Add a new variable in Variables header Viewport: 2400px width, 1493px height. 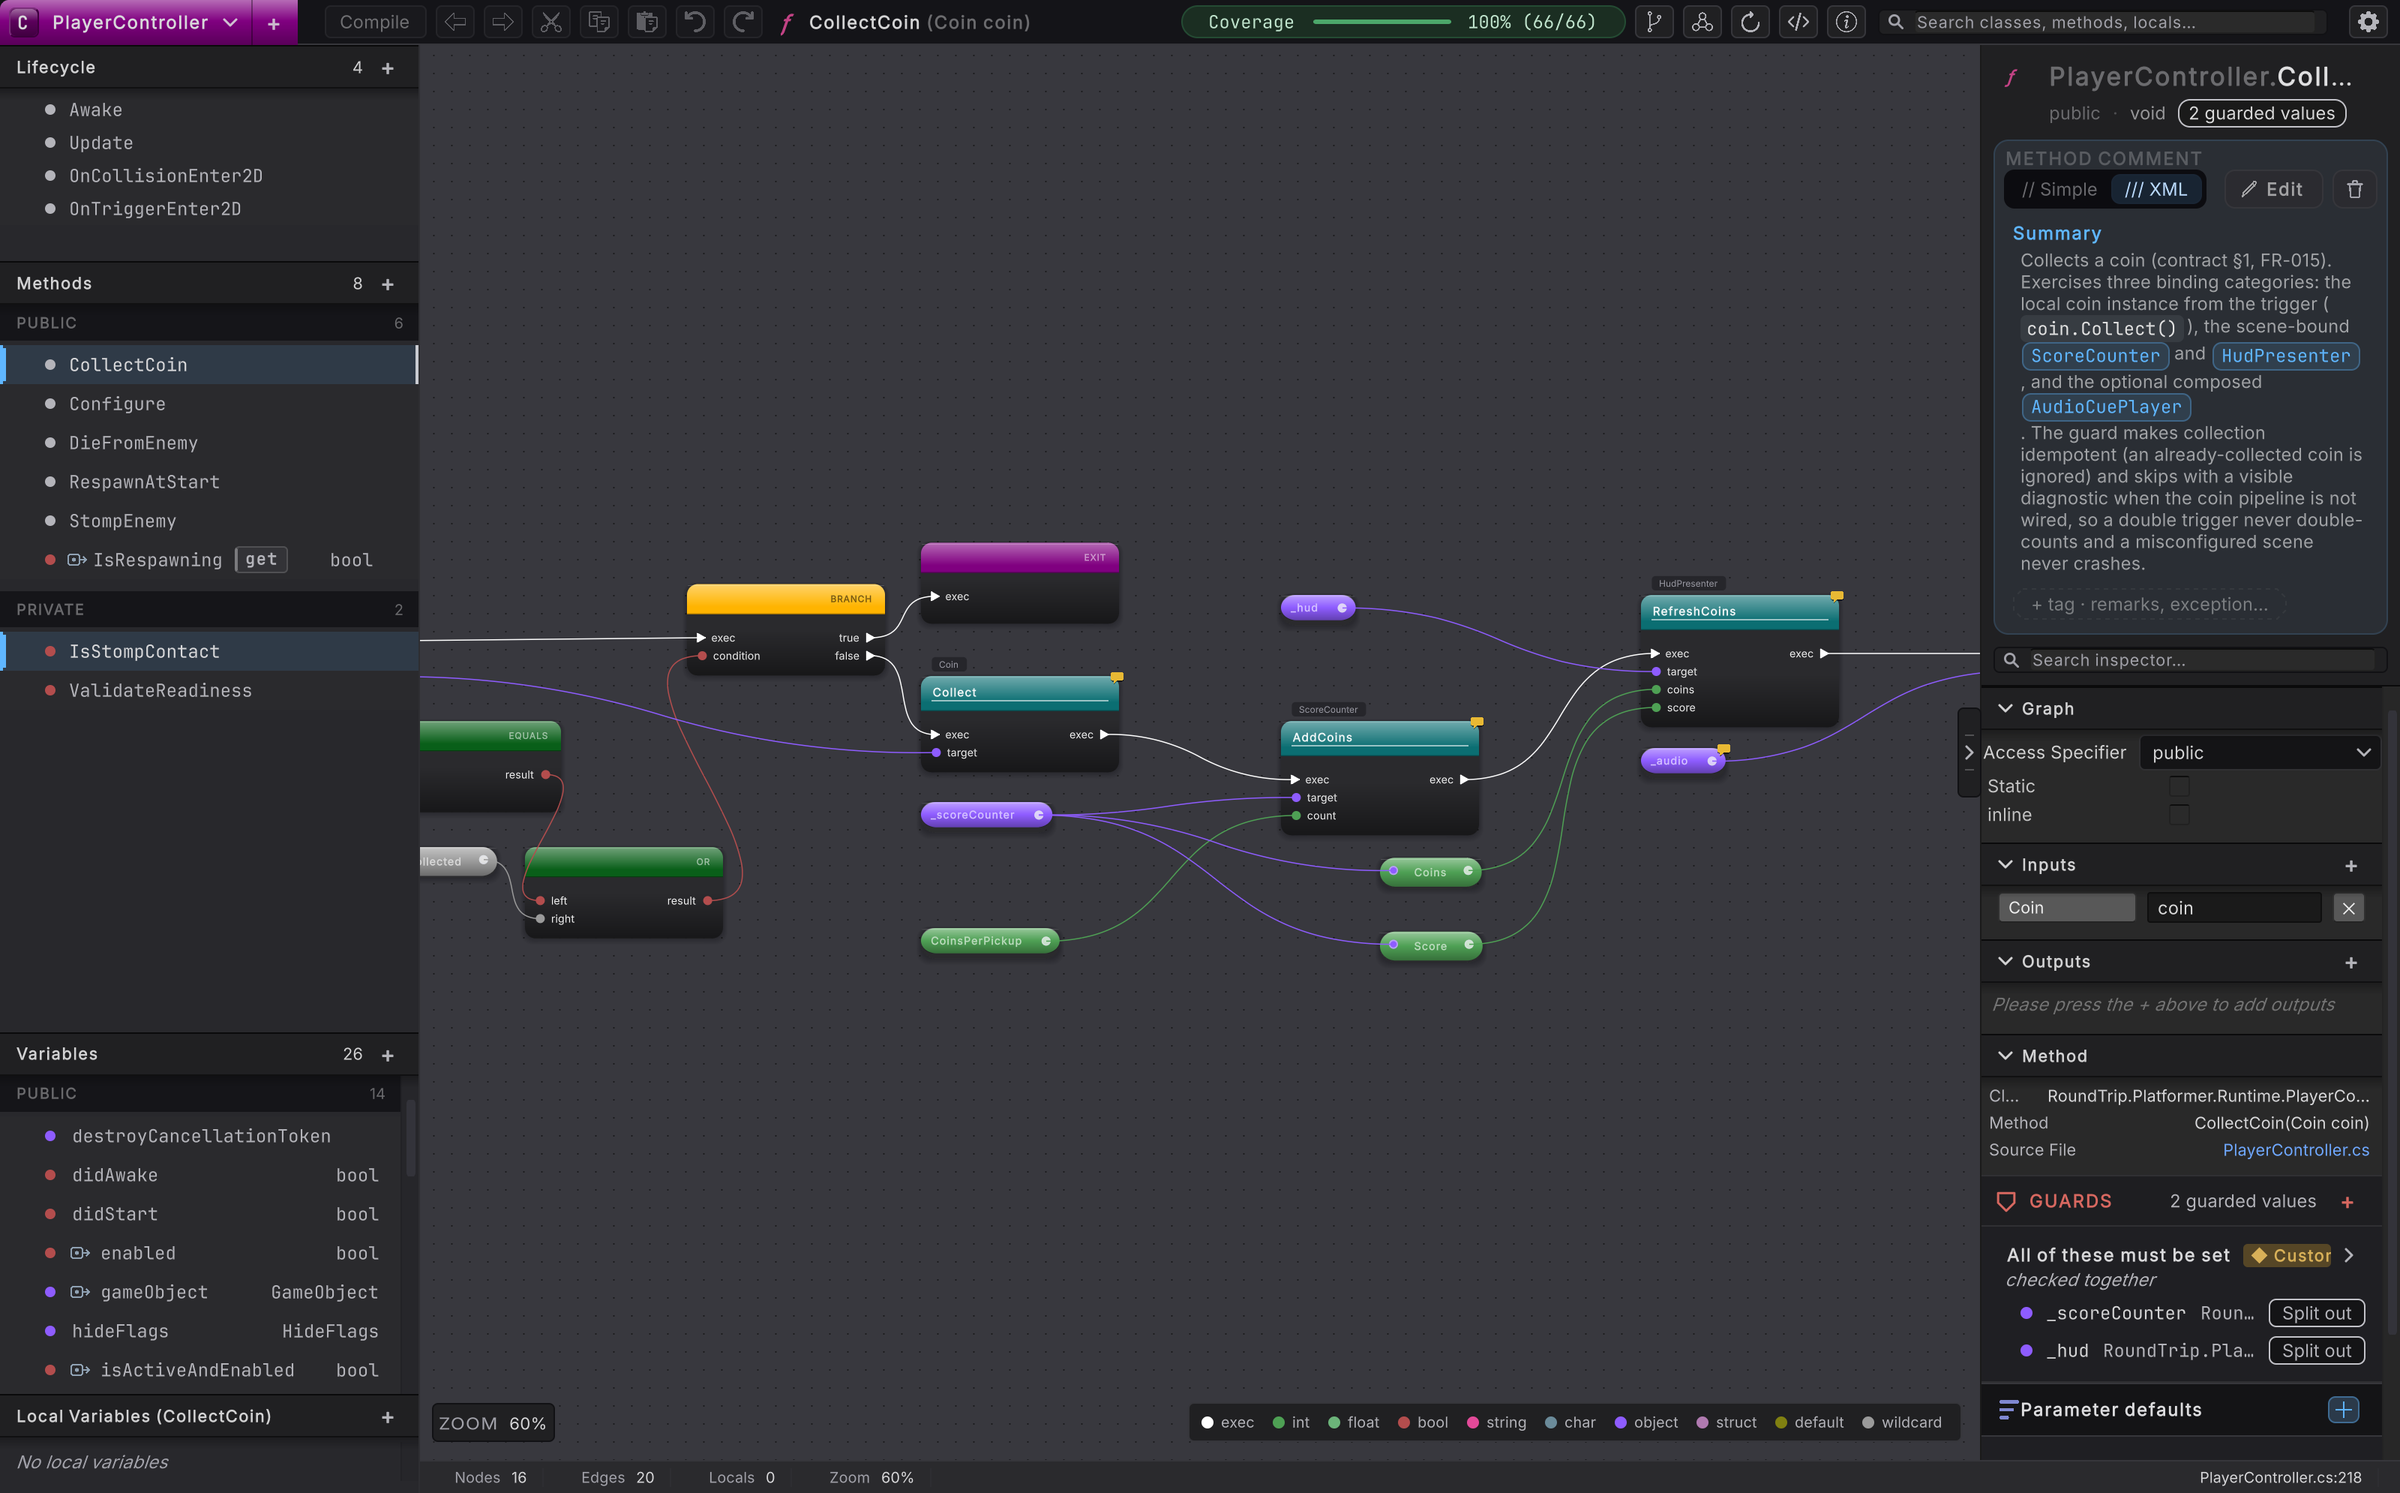point(388,1055)
